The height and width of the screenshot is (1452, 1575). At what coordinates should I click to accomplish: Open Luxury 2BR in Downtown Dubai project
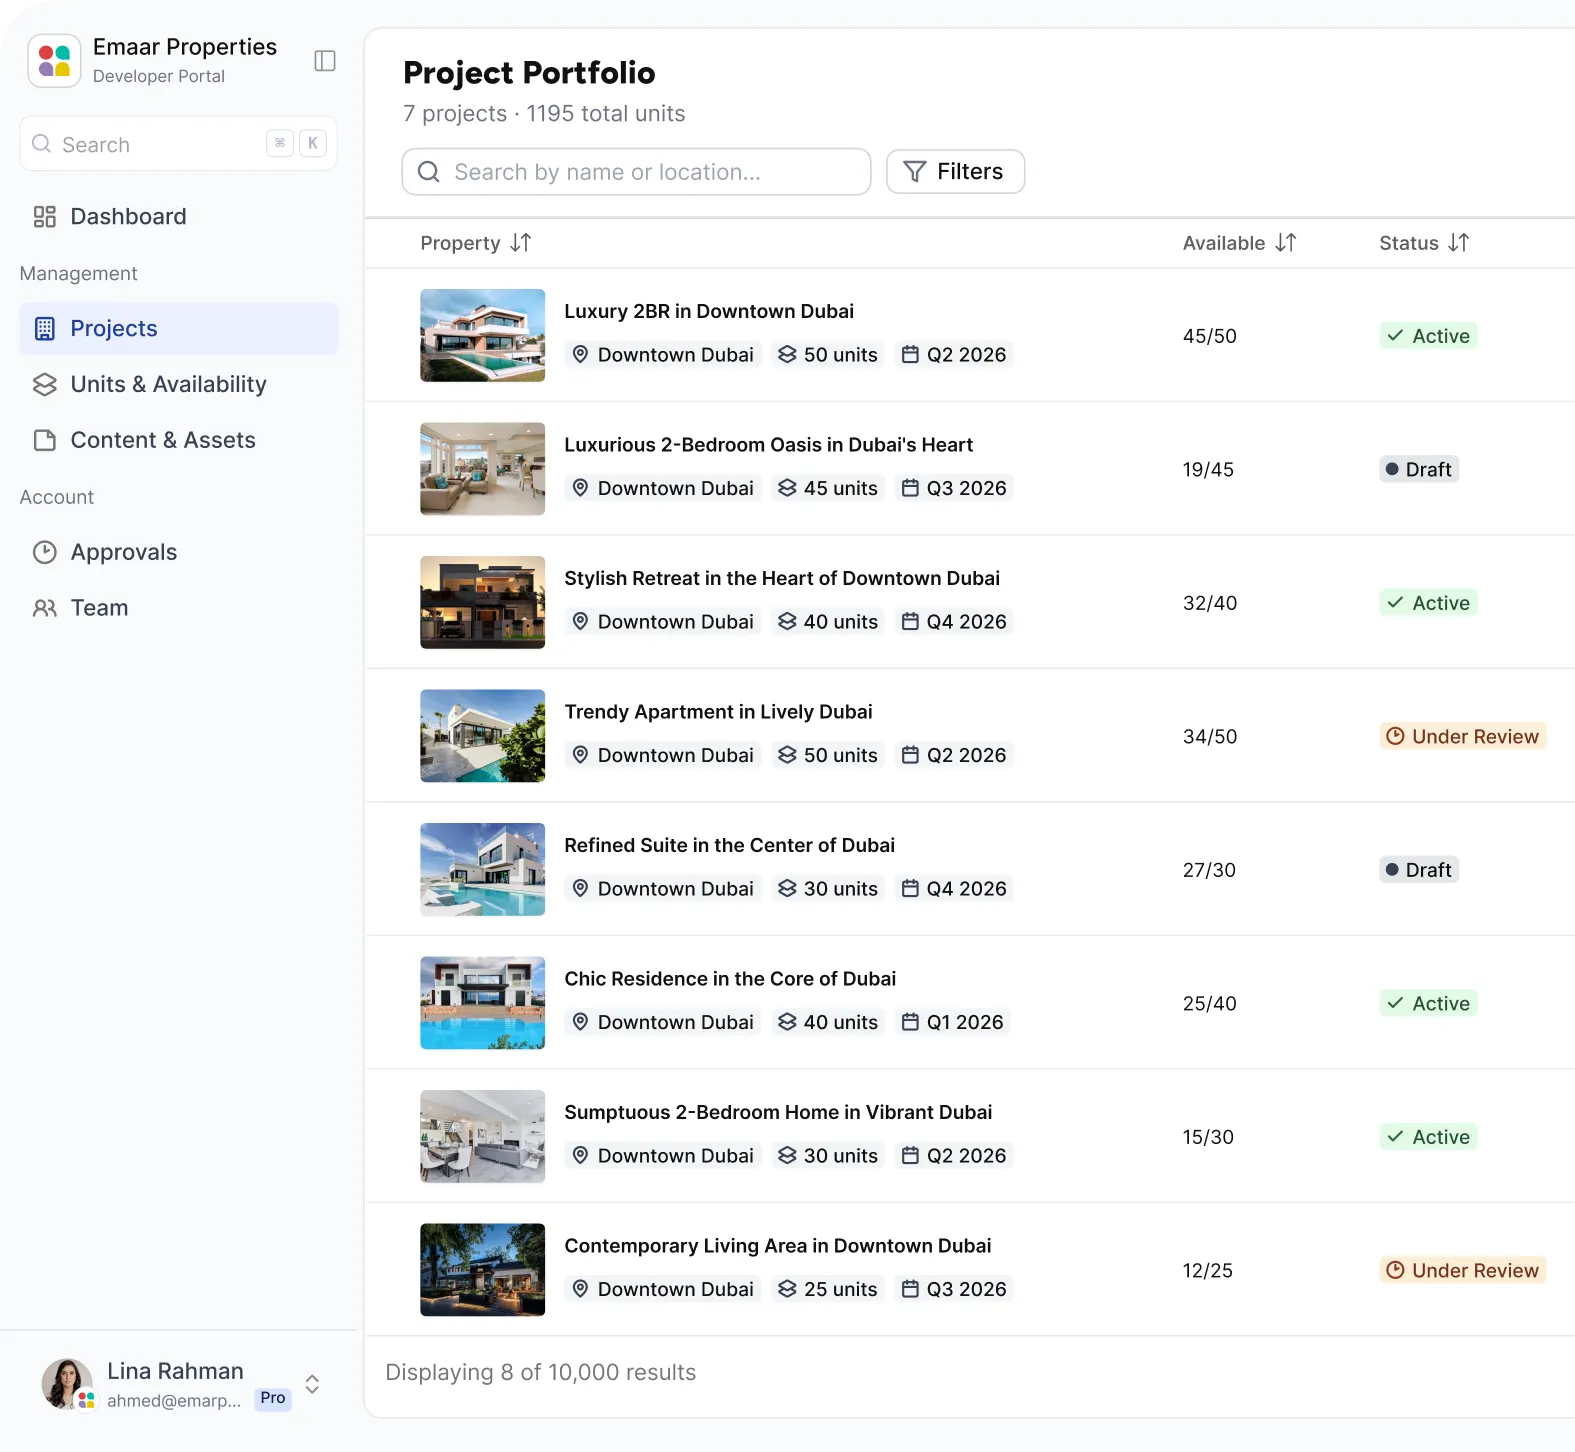click(x=709, y=311)
